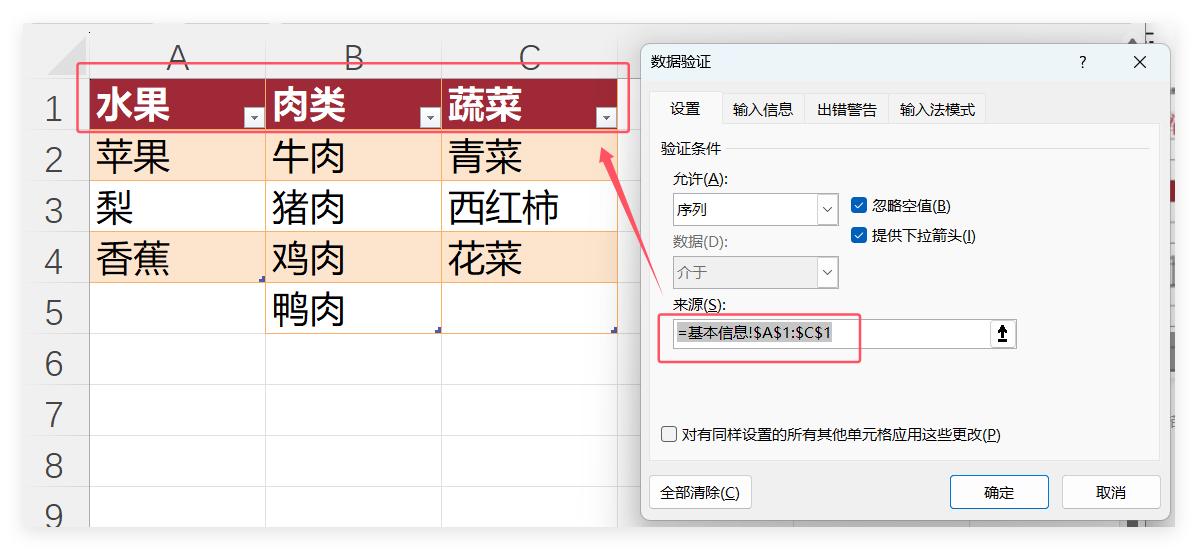
Task: Select the cell containing 香蕉
Action: pos(177,258)
